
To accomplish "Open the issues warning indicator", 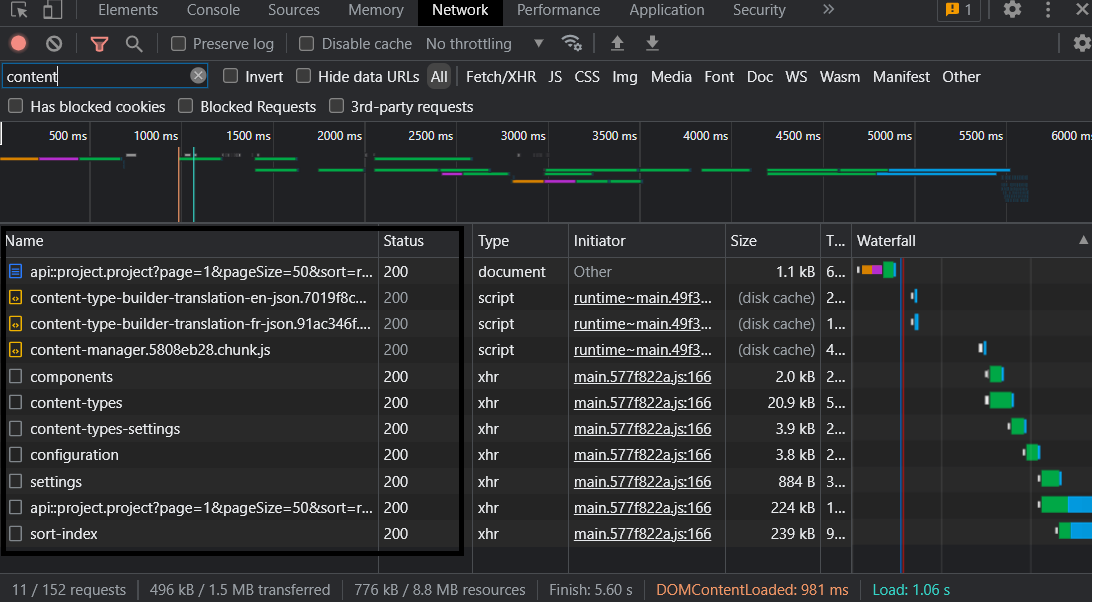I will (x=958, y=10).
